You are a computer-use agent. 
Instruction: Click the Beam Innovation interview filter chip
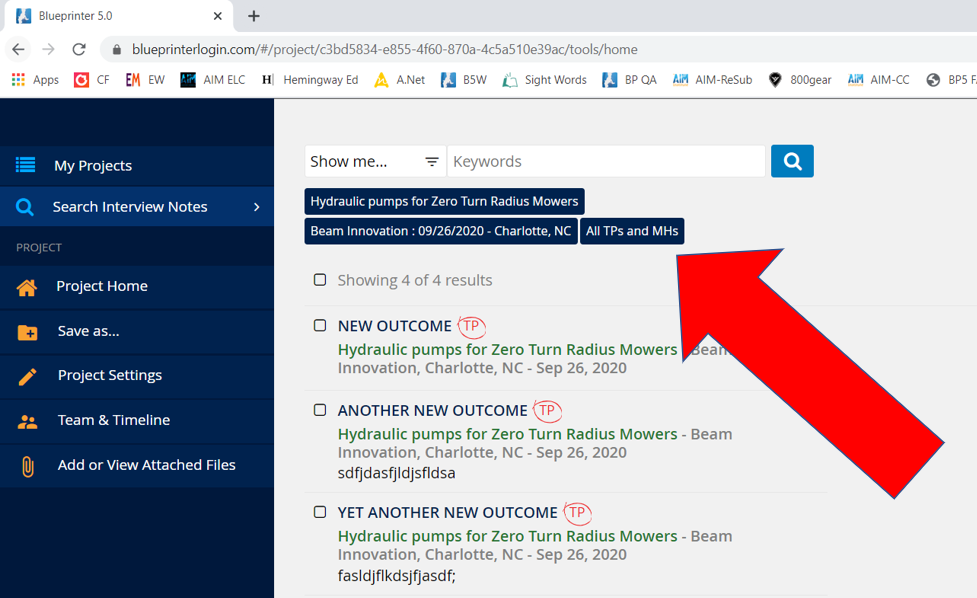tap(441, 231)
